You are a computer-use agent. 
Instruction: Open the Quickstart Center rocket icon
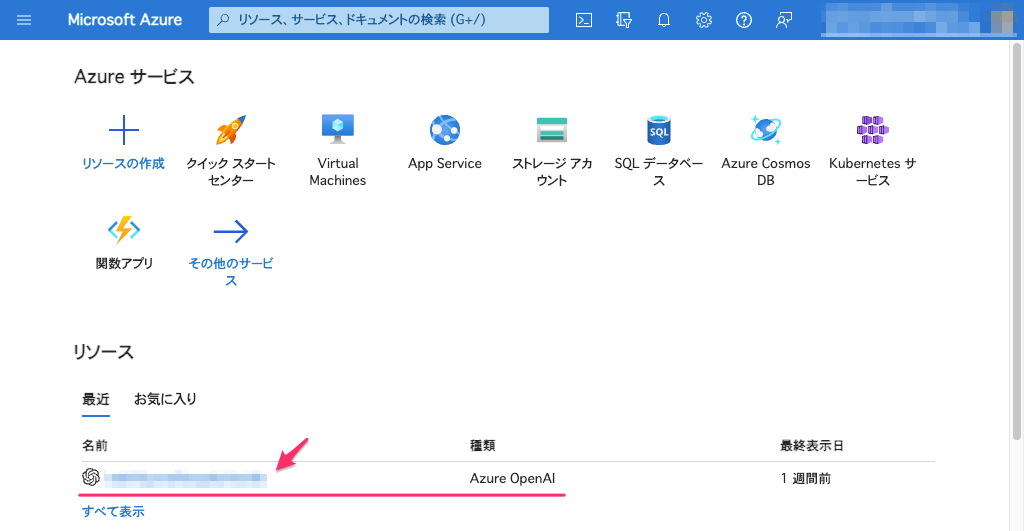tap(231, 130)
